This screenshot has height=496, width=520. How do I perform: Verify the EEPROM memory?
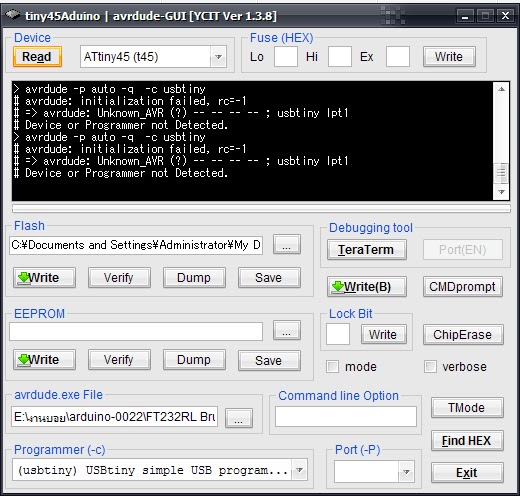point(119,360)
